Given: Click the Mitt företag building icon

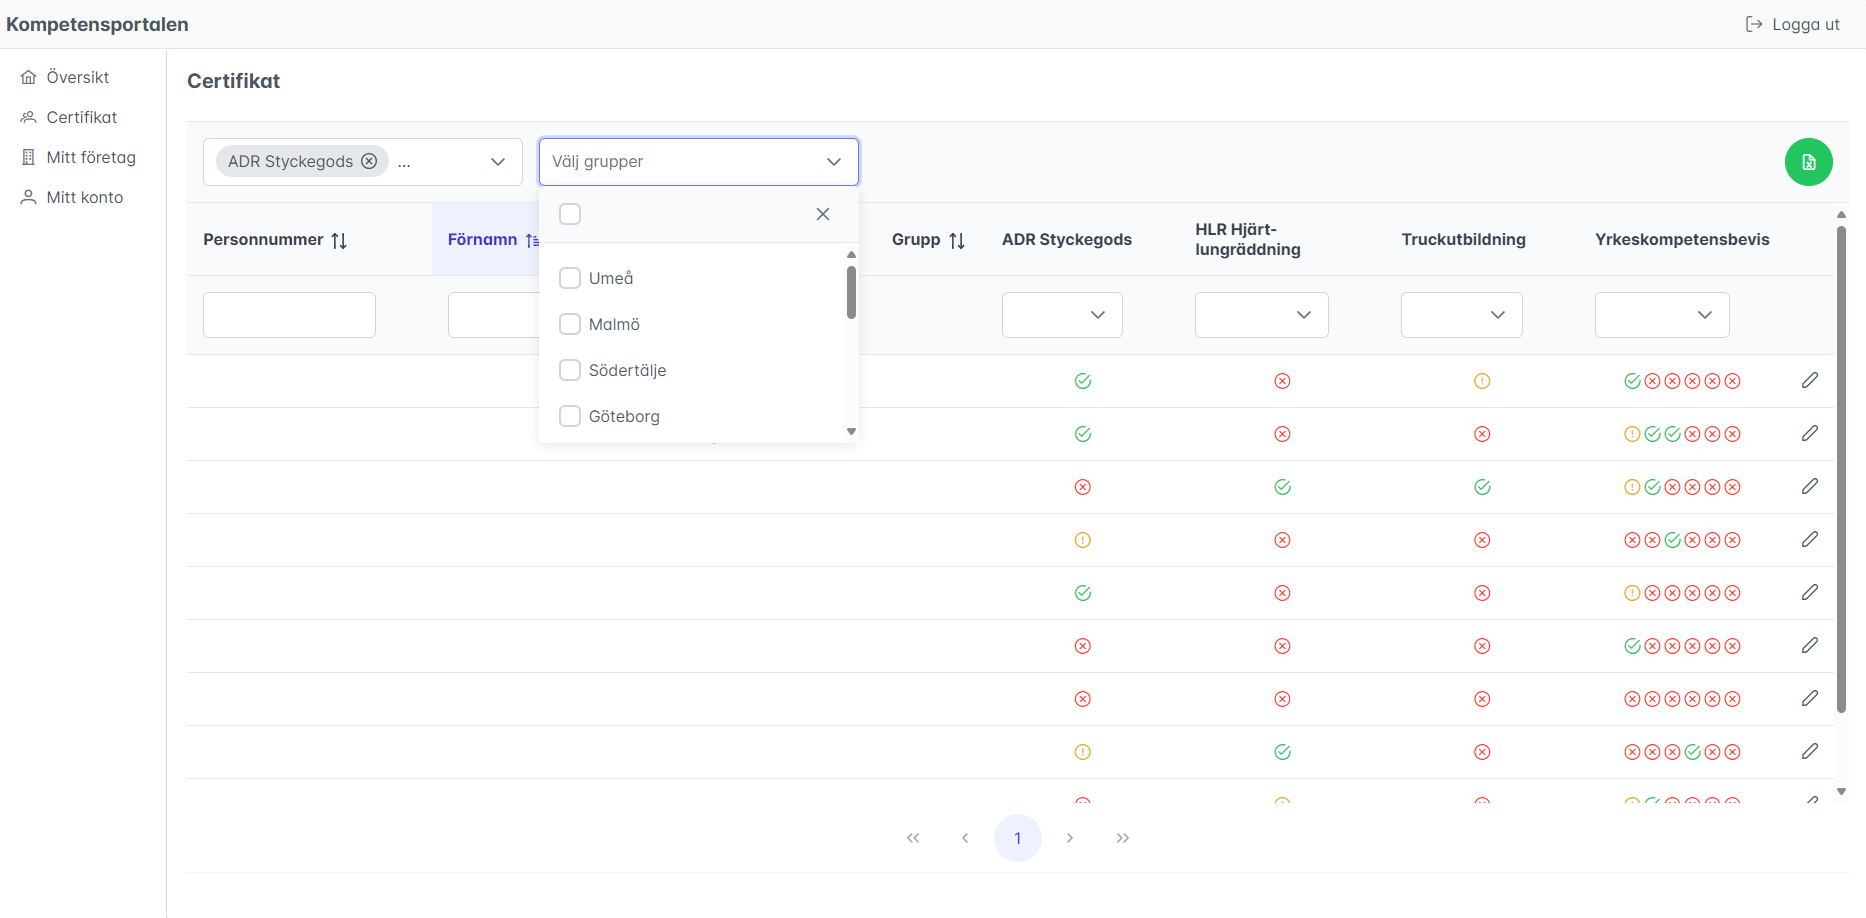Looking at the screenshot, I should coord(29,157).
